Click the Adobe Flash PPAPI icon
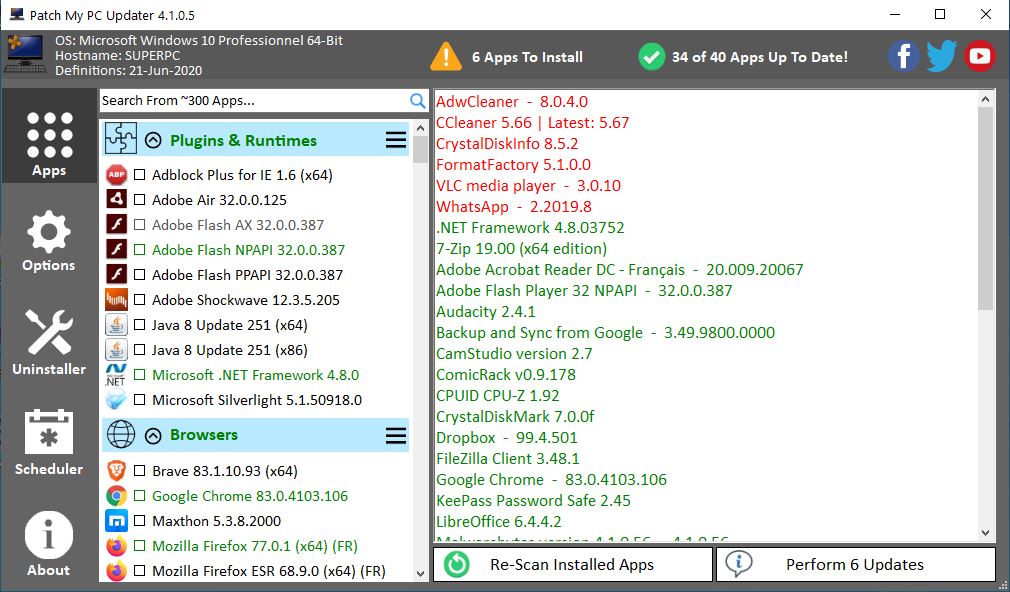 coord(117,274)
